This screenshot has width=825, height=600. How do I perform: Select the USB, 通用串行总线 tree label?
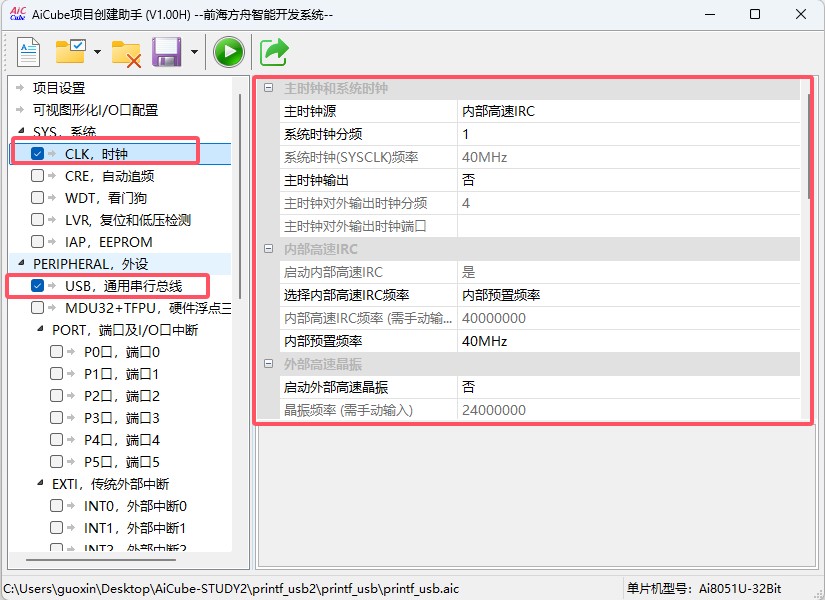124,286
